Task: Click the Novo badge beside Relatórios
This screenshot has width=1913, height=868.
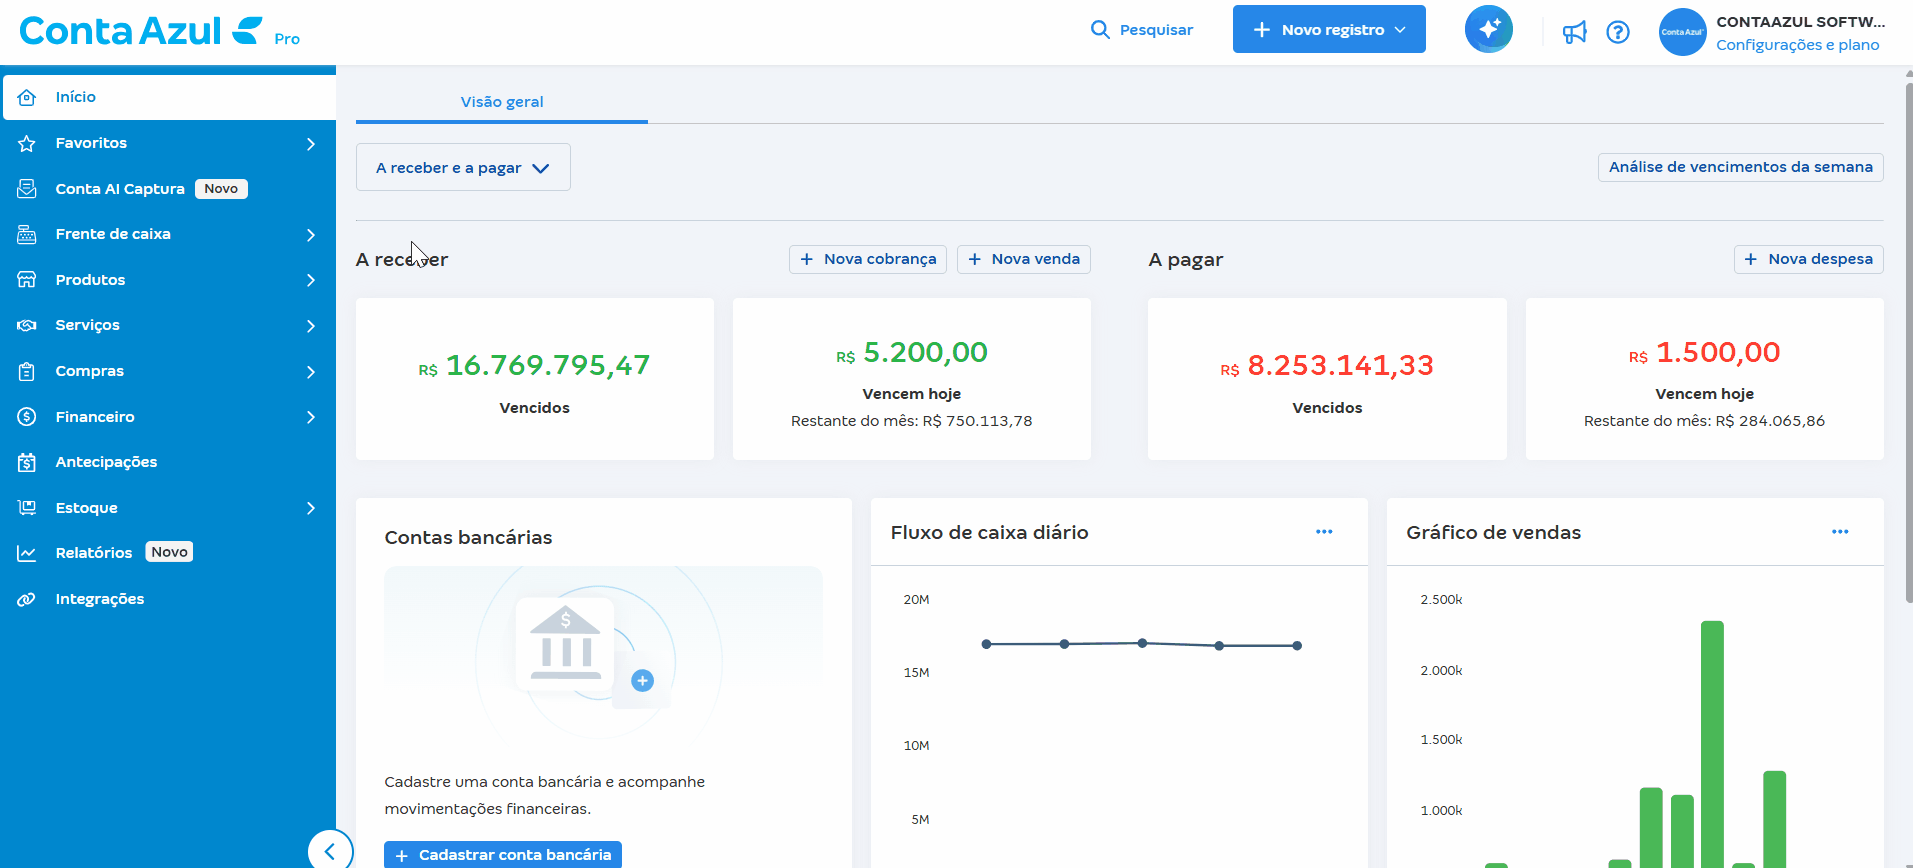Action: click(x=170, y=552)
